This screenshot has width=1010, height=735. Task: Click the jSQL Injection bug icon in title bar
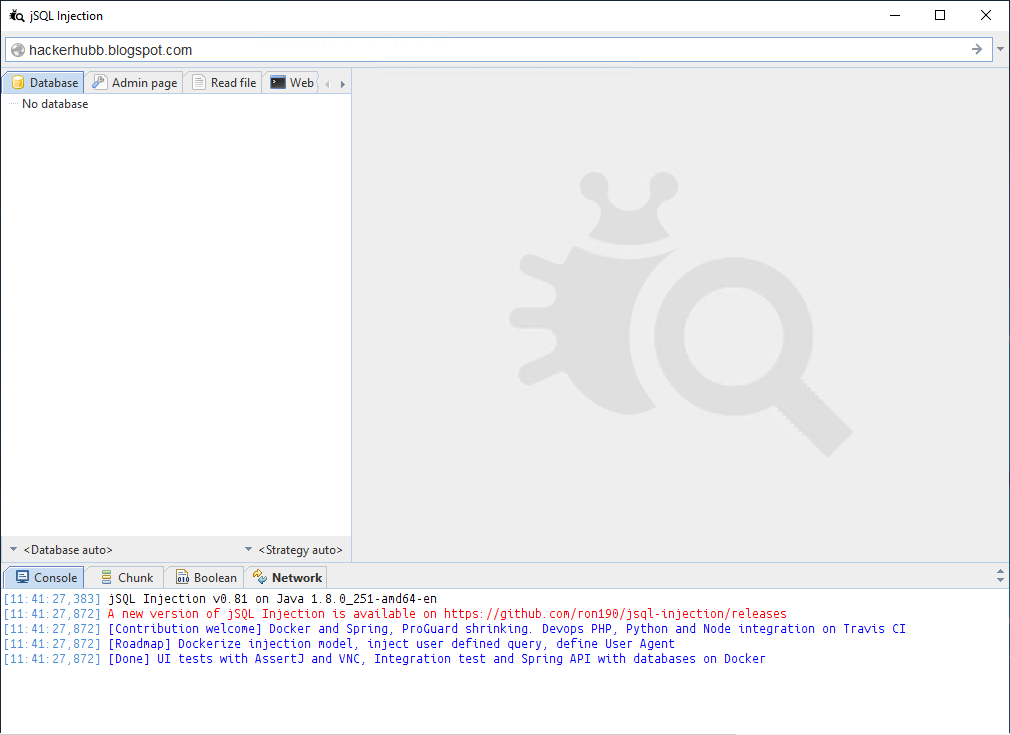17,15
